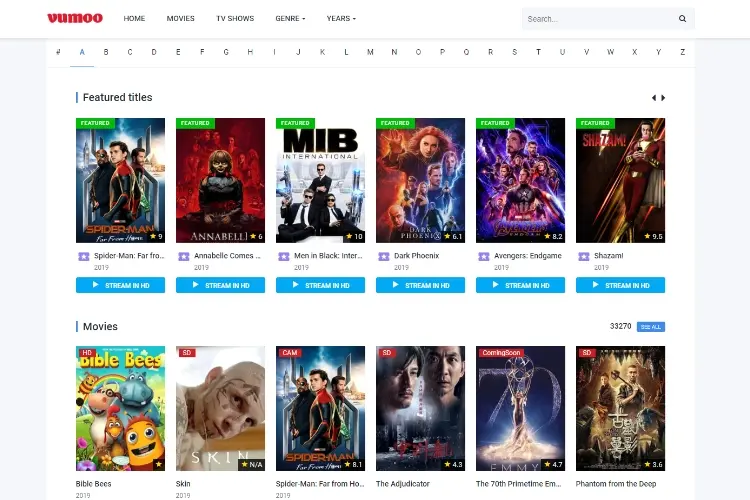Viewport: 750px width, 500px height.
Task: Select the # alphabet filter tab
Action: (x=58, y=52)
